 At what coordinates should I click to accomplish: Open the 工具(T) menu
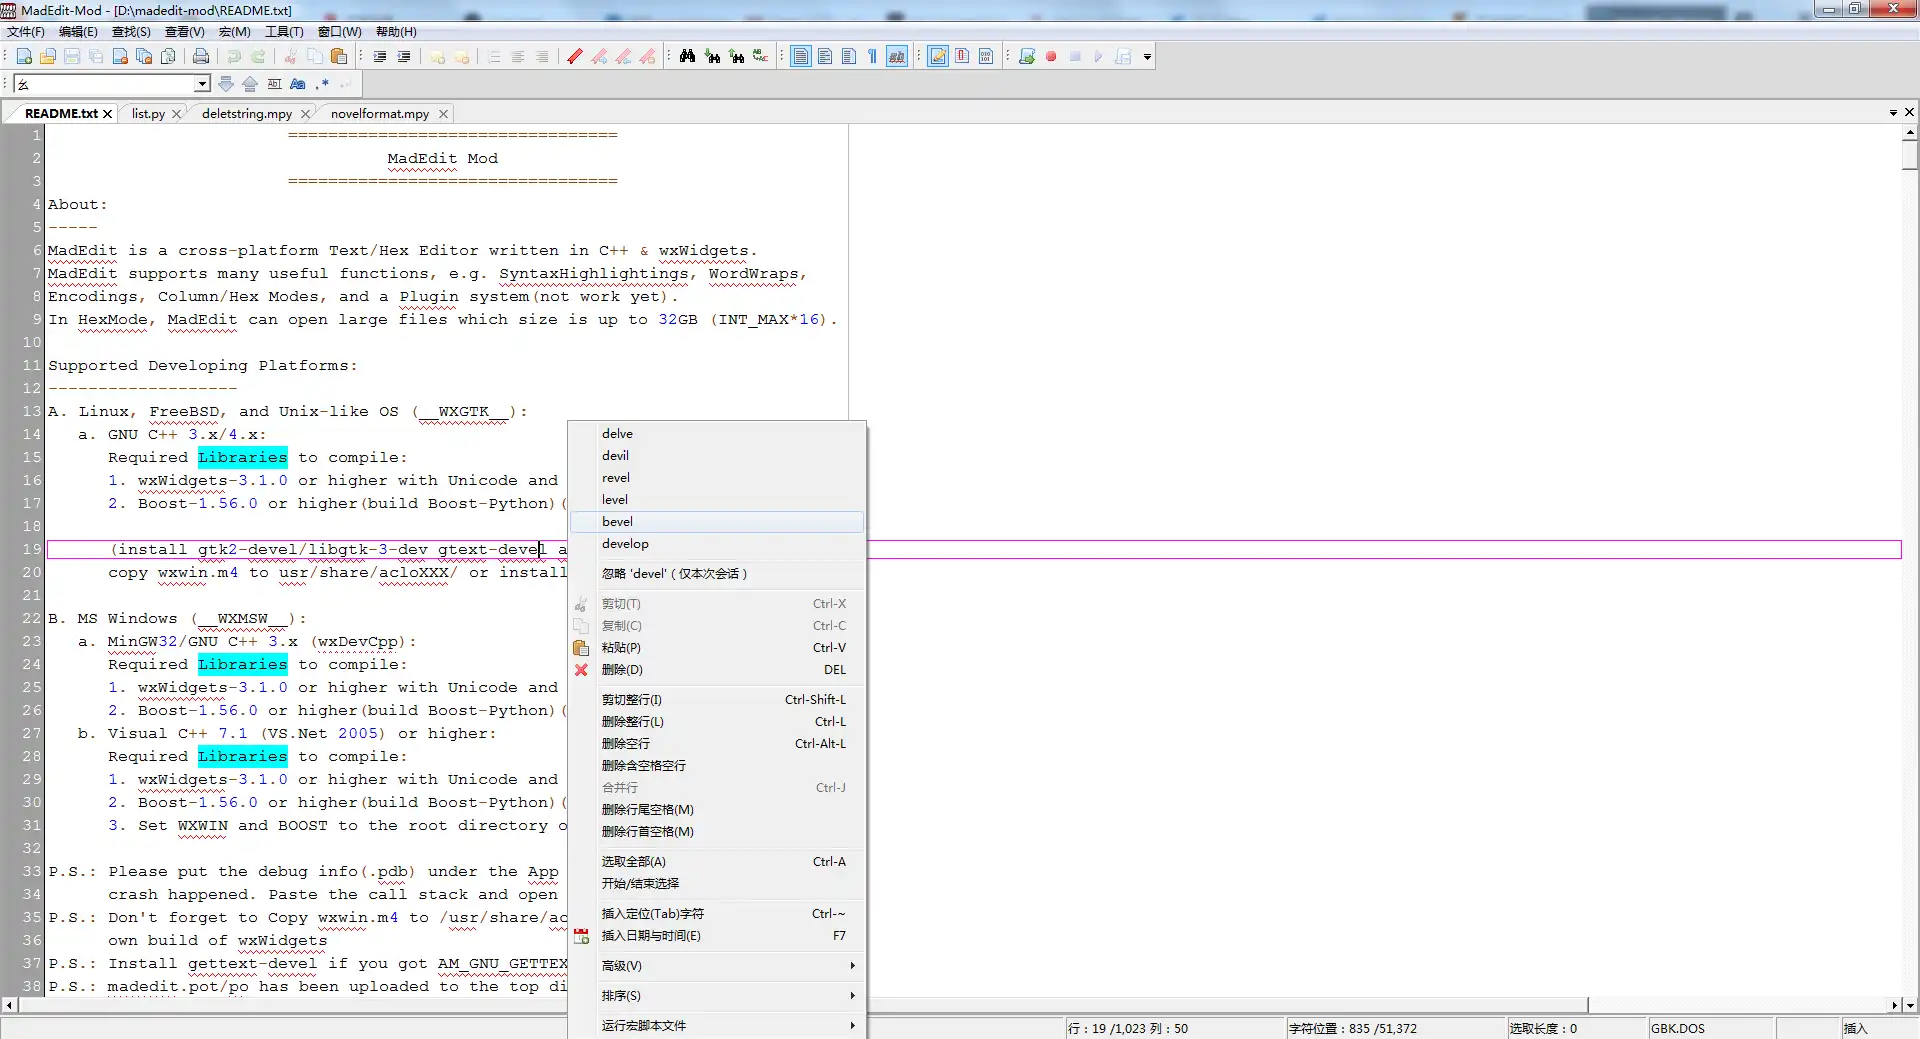point(284,32)
